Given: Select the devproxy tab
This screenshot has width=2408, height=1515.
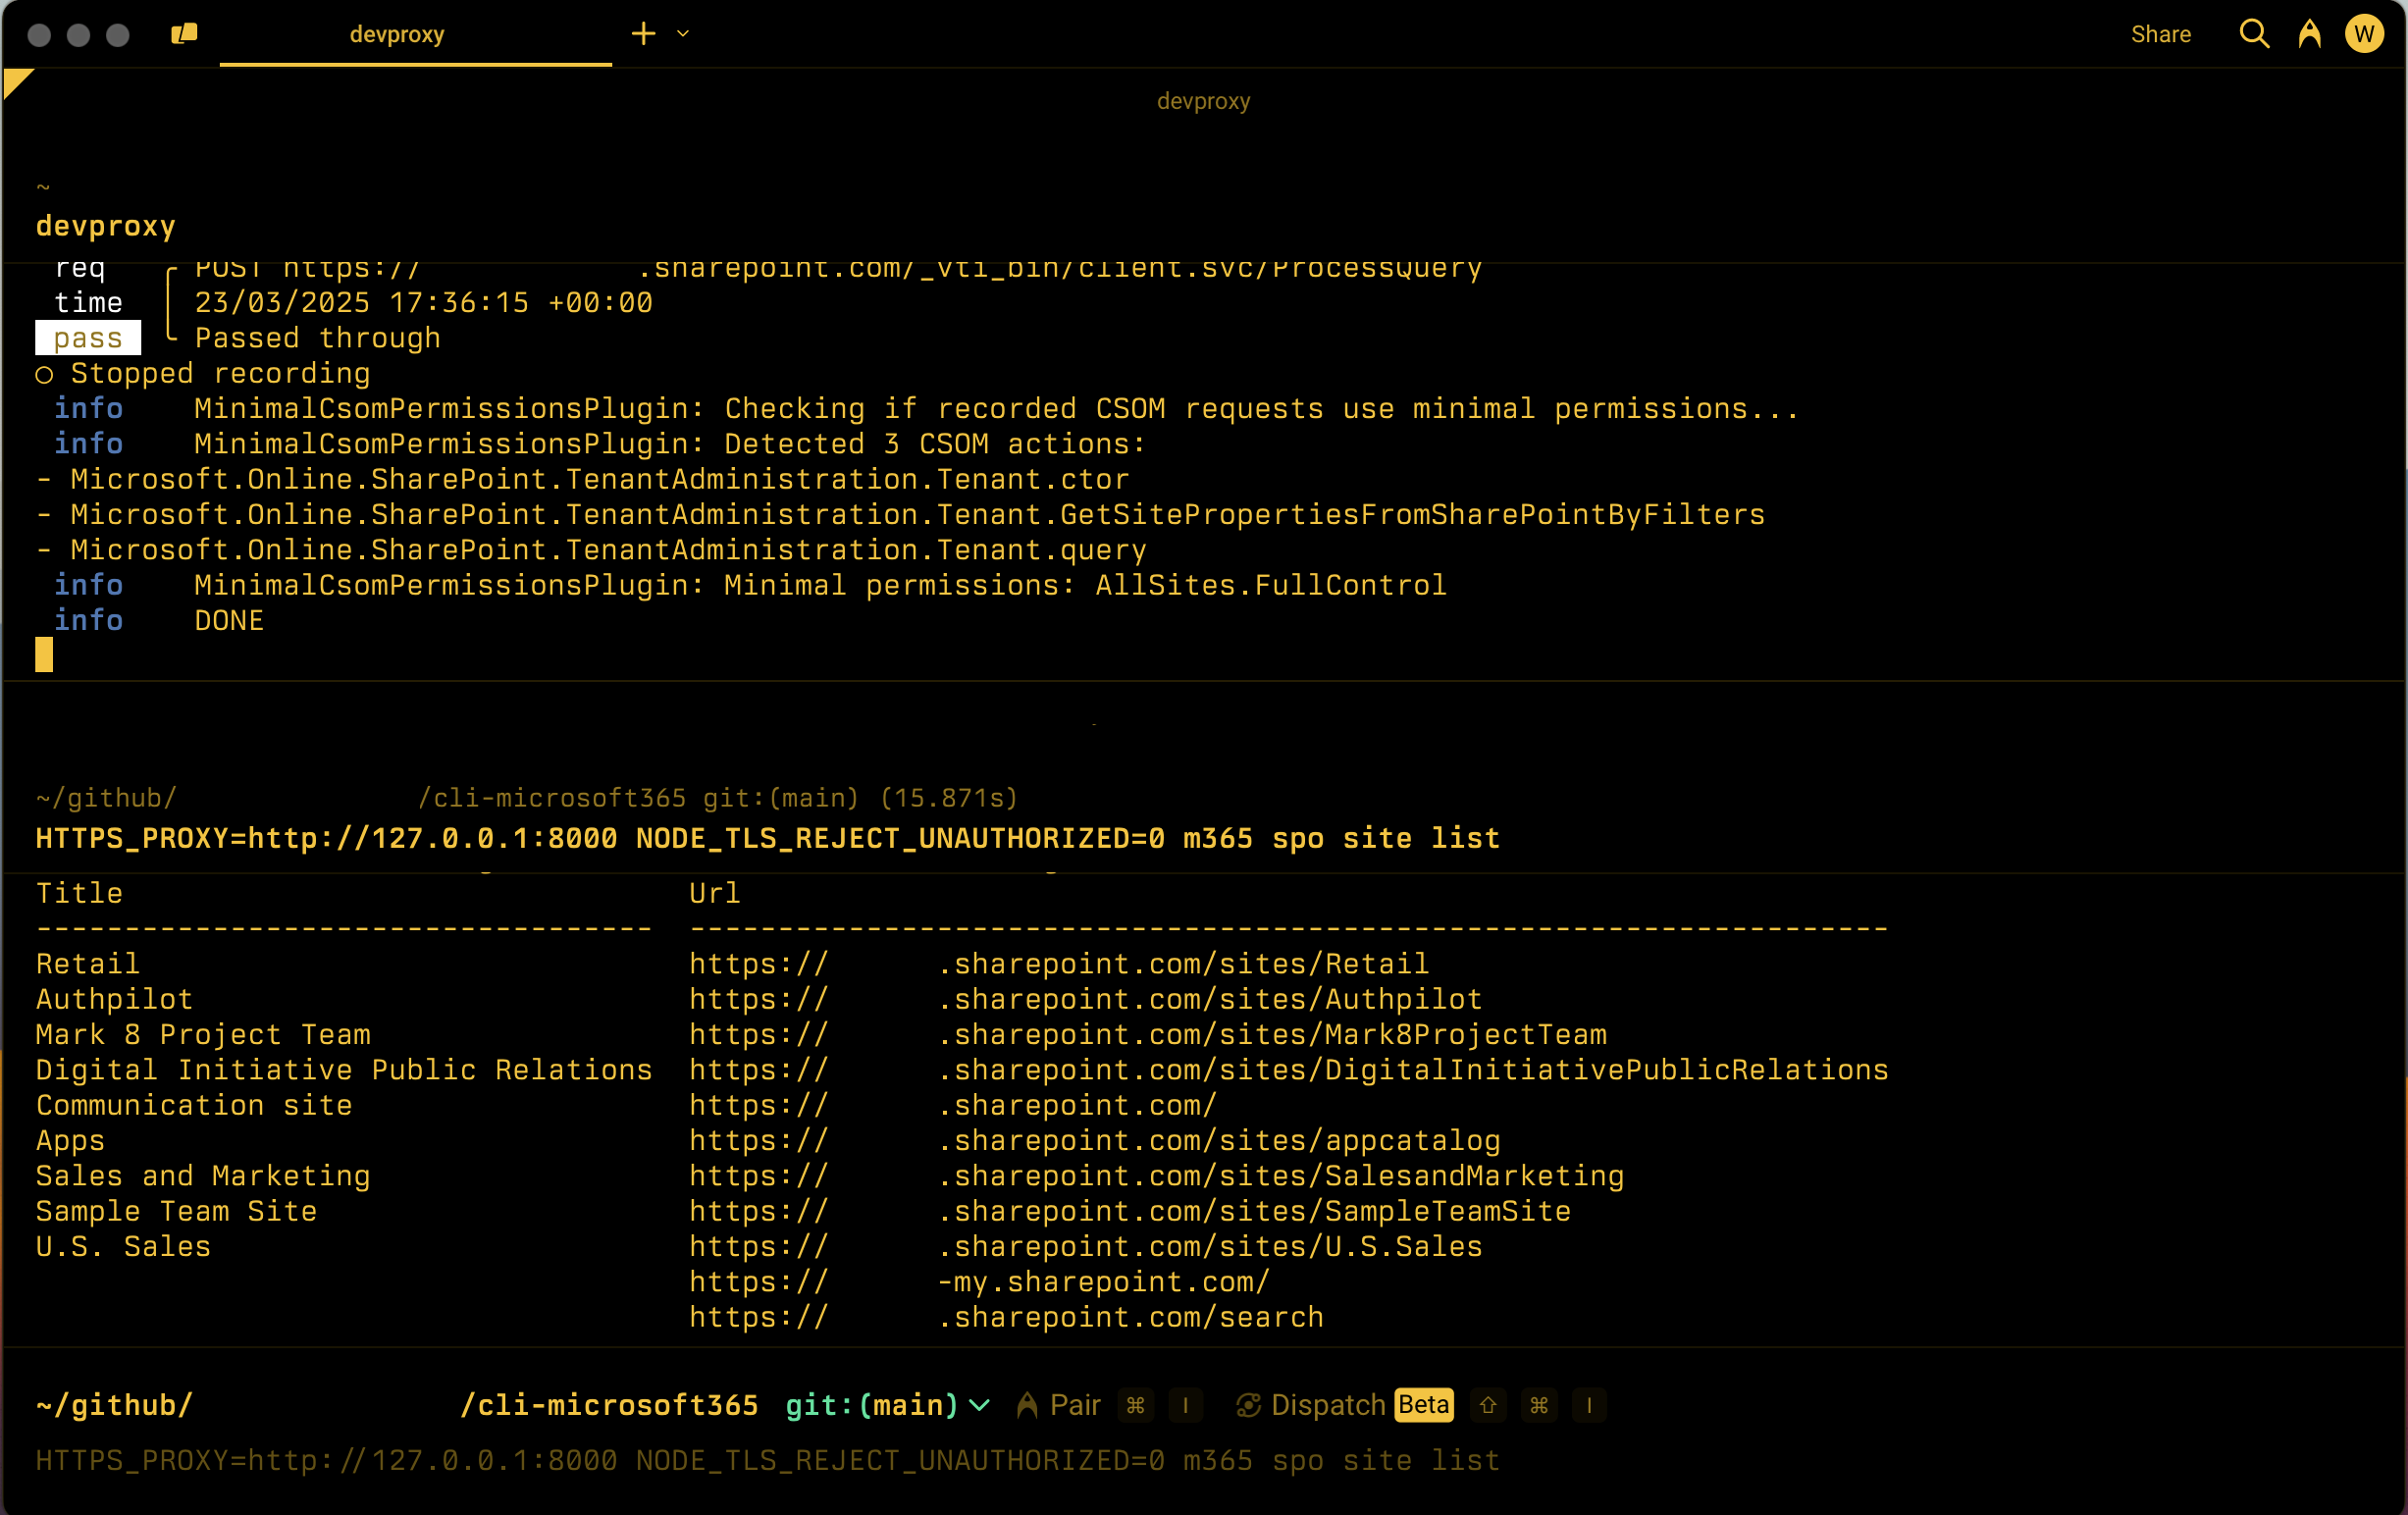Looking at the screenshot, I should (x=397, y=33).
